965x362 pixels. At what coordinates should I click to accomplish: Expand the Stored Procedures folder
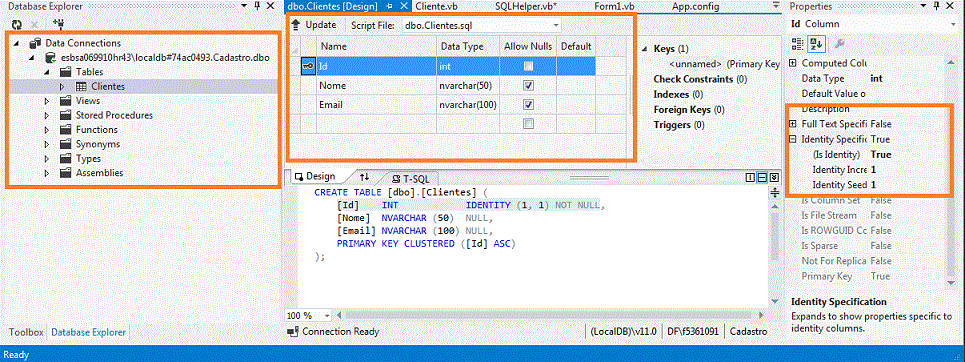(47, 115)
